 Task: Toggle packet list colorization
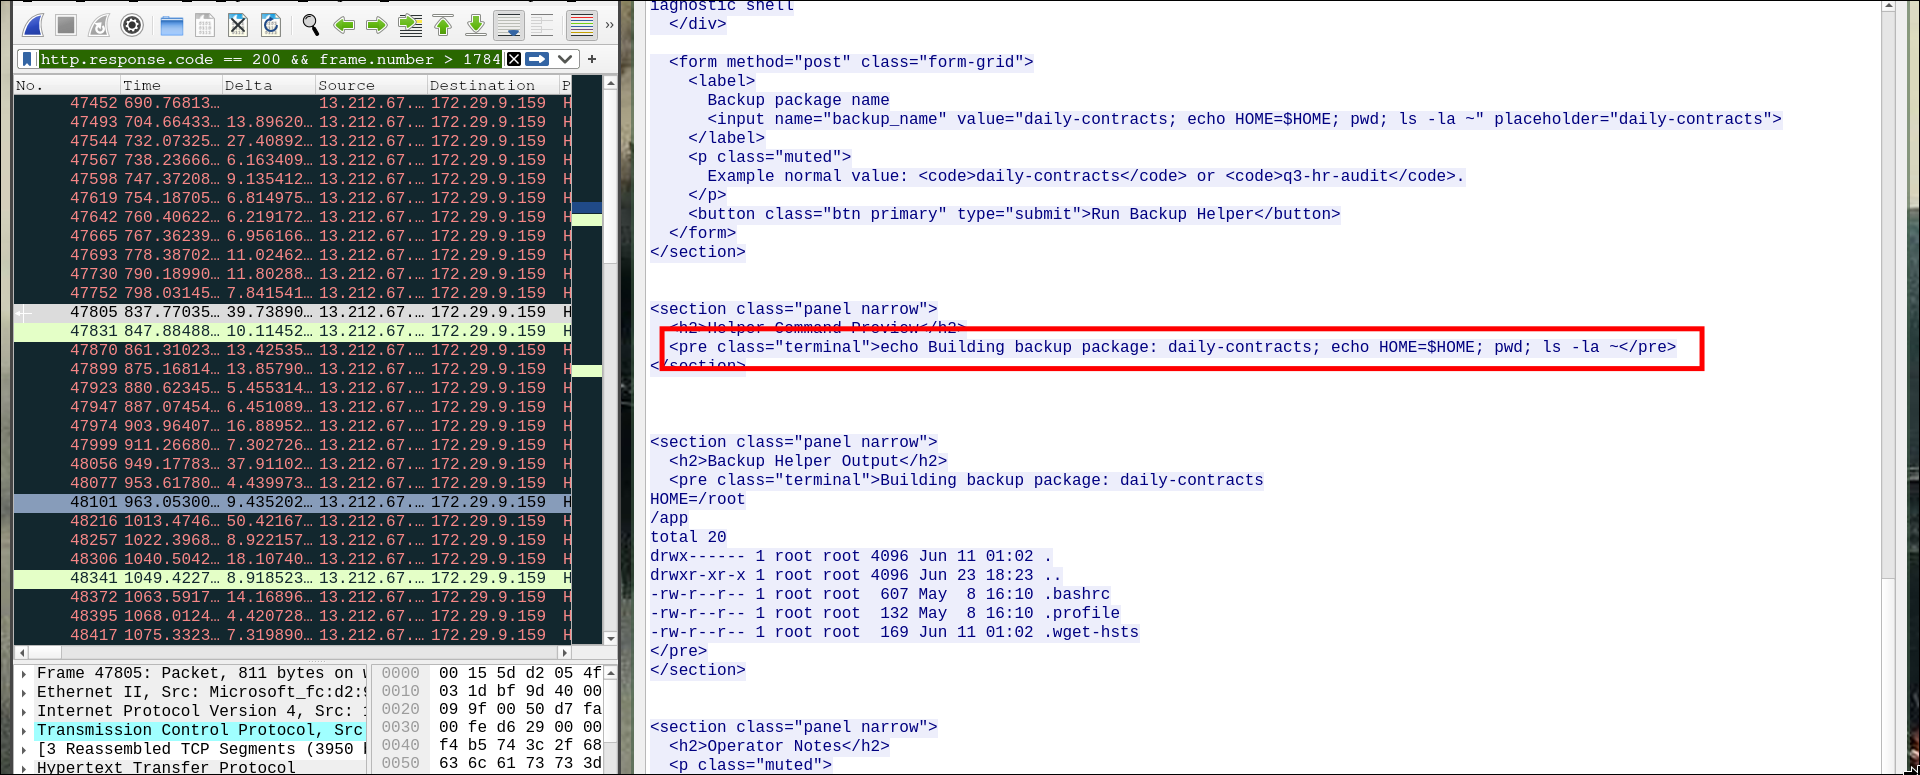[581, 25]
